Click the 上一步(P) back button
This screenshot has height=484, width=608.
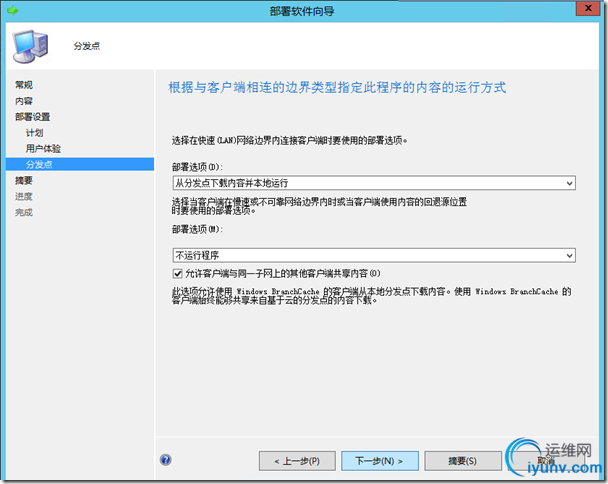click(297, 461)
